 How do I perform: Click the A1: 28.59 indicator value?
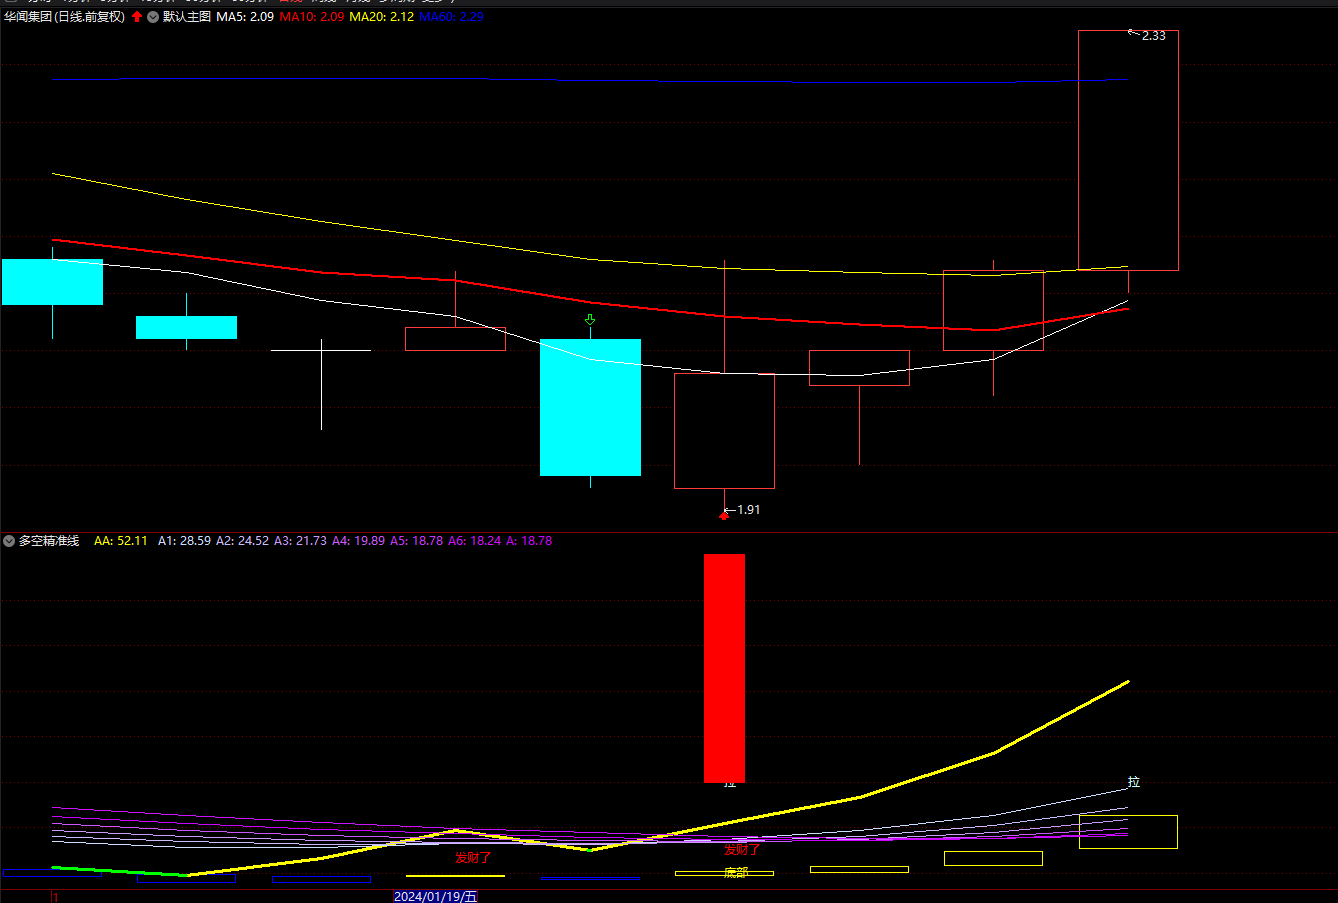tap(184, 541)
